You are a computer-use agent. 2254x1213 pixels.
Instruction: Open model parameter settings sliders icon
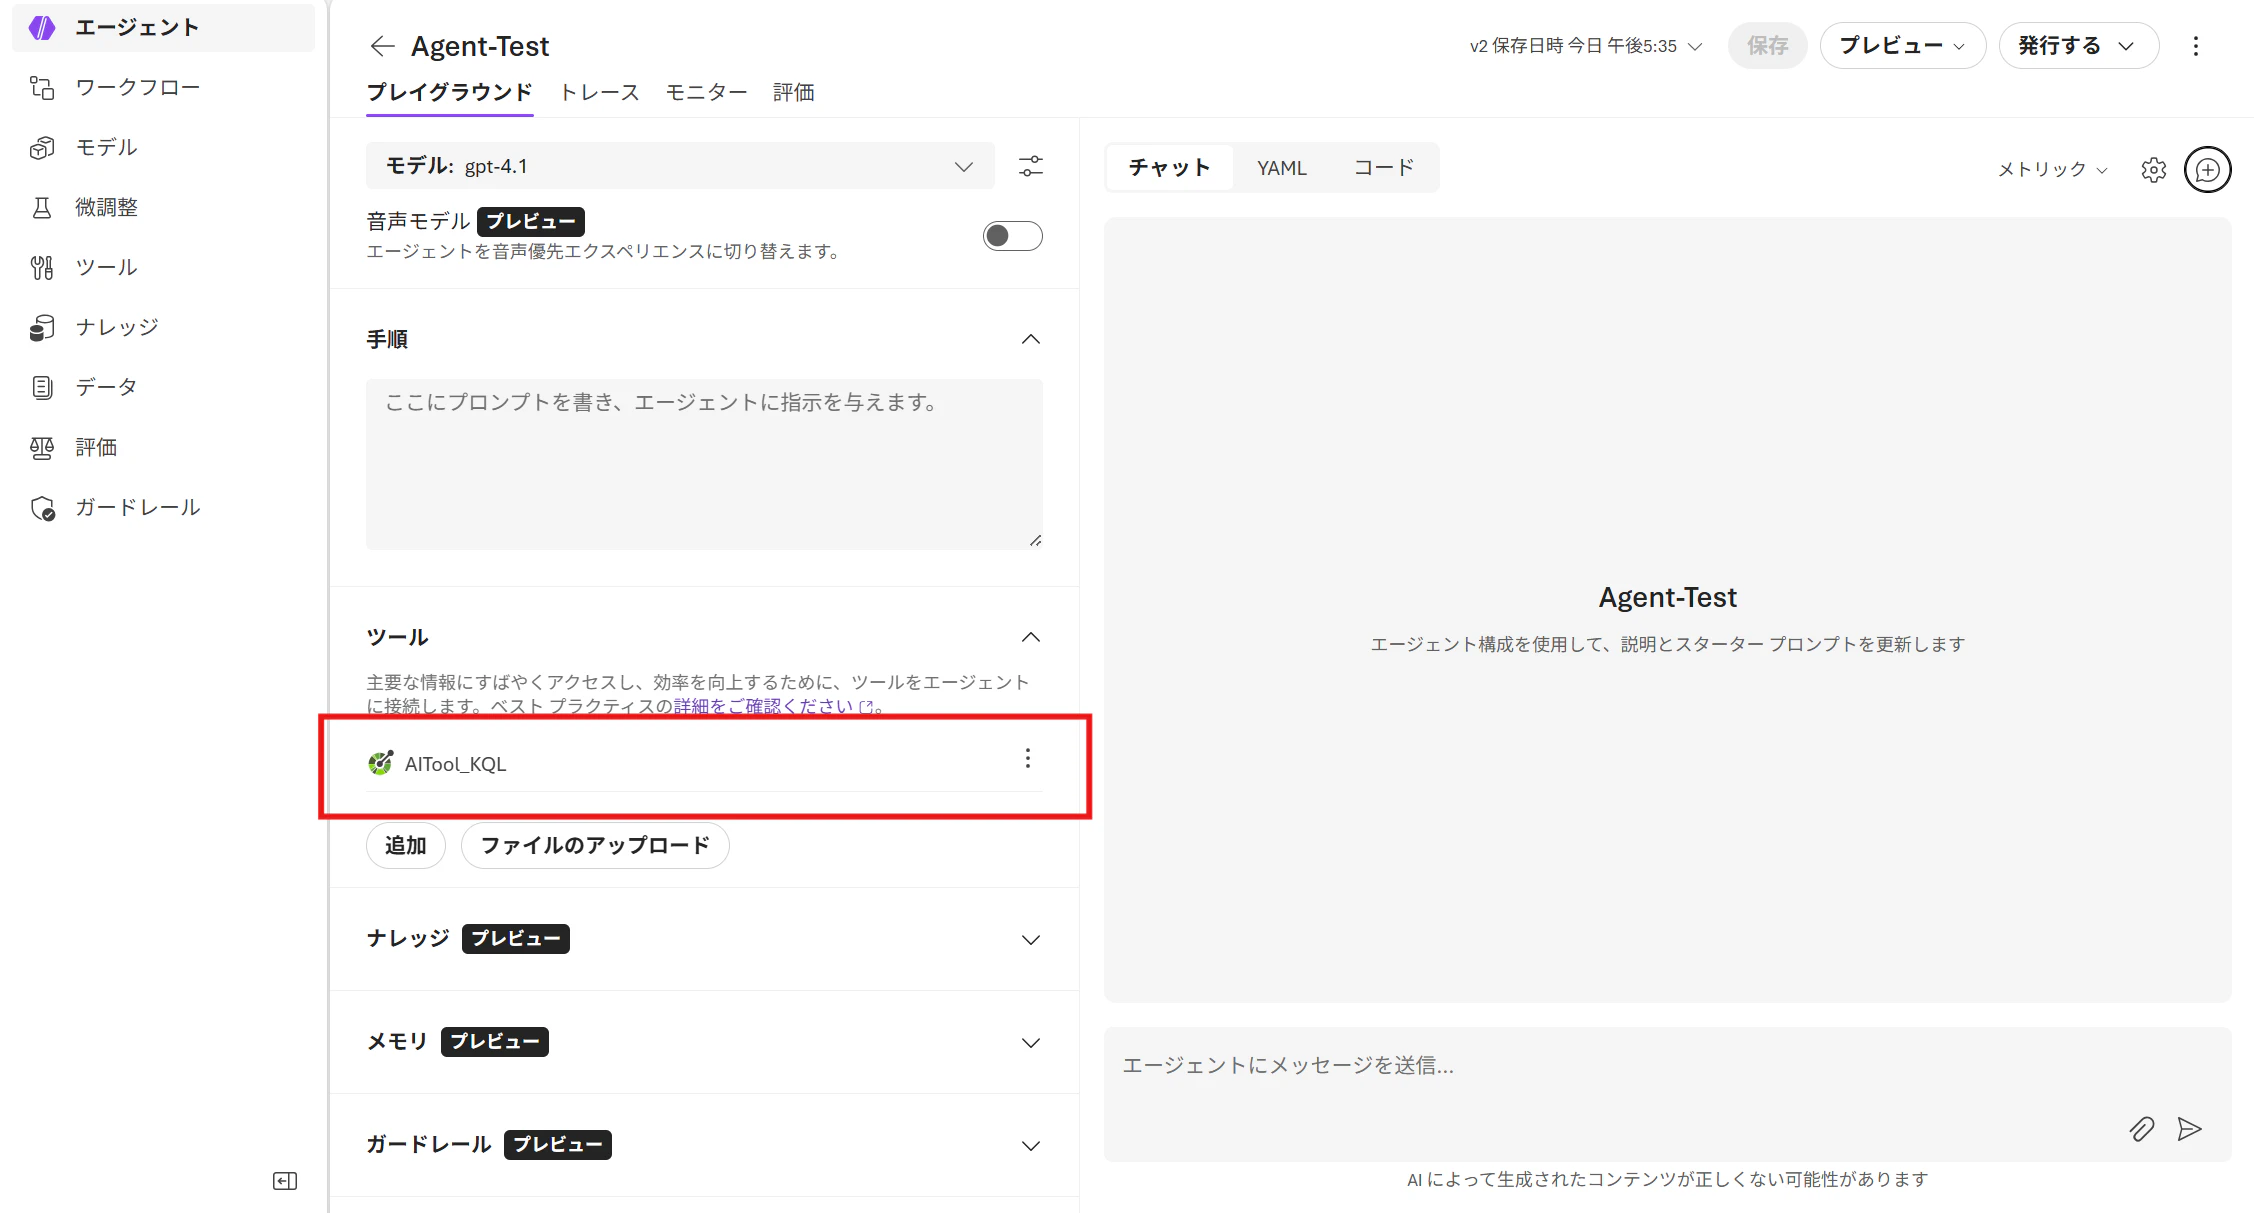[x=1030, y=166]
